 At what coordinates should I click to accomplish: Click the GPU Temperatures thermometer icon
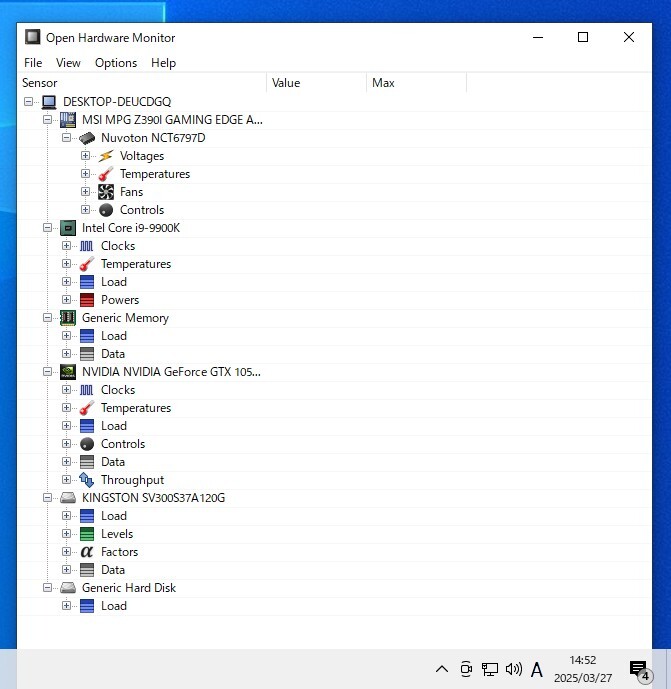(87, 408)
